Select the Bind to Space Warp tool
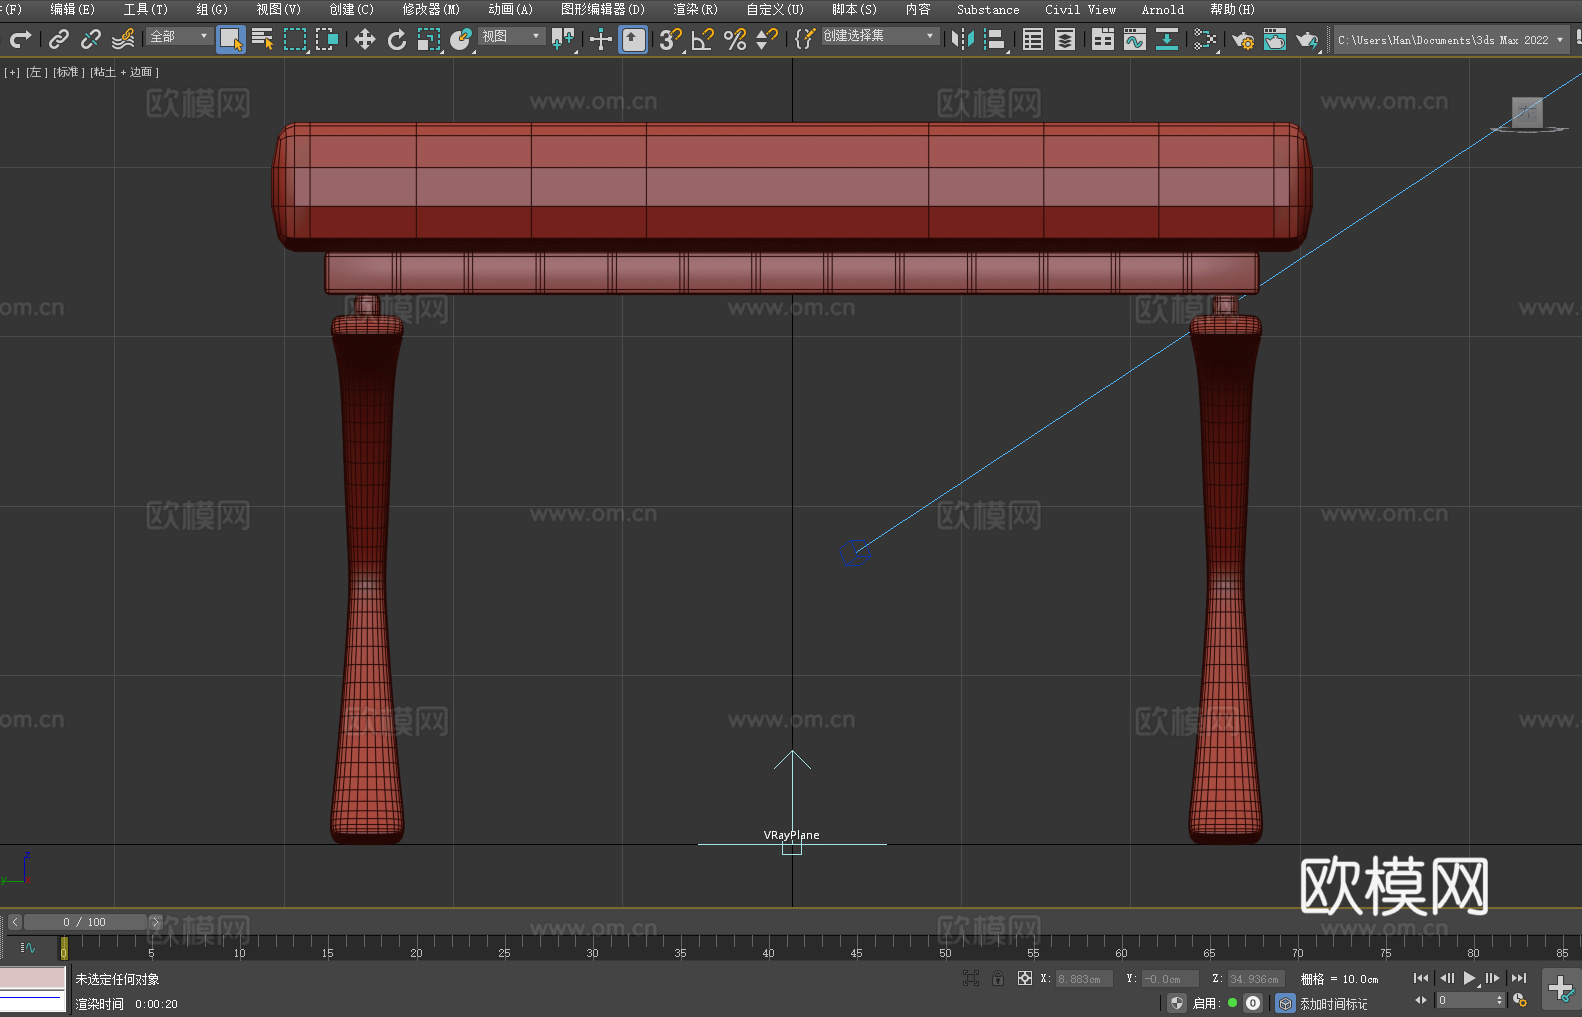 123,39
